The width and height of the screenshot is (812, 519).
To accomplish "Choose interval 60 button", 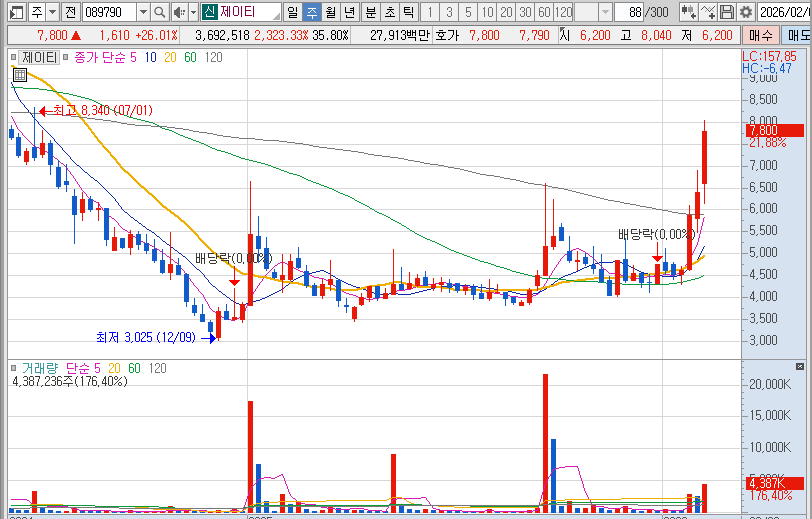I will coord(544,11).
